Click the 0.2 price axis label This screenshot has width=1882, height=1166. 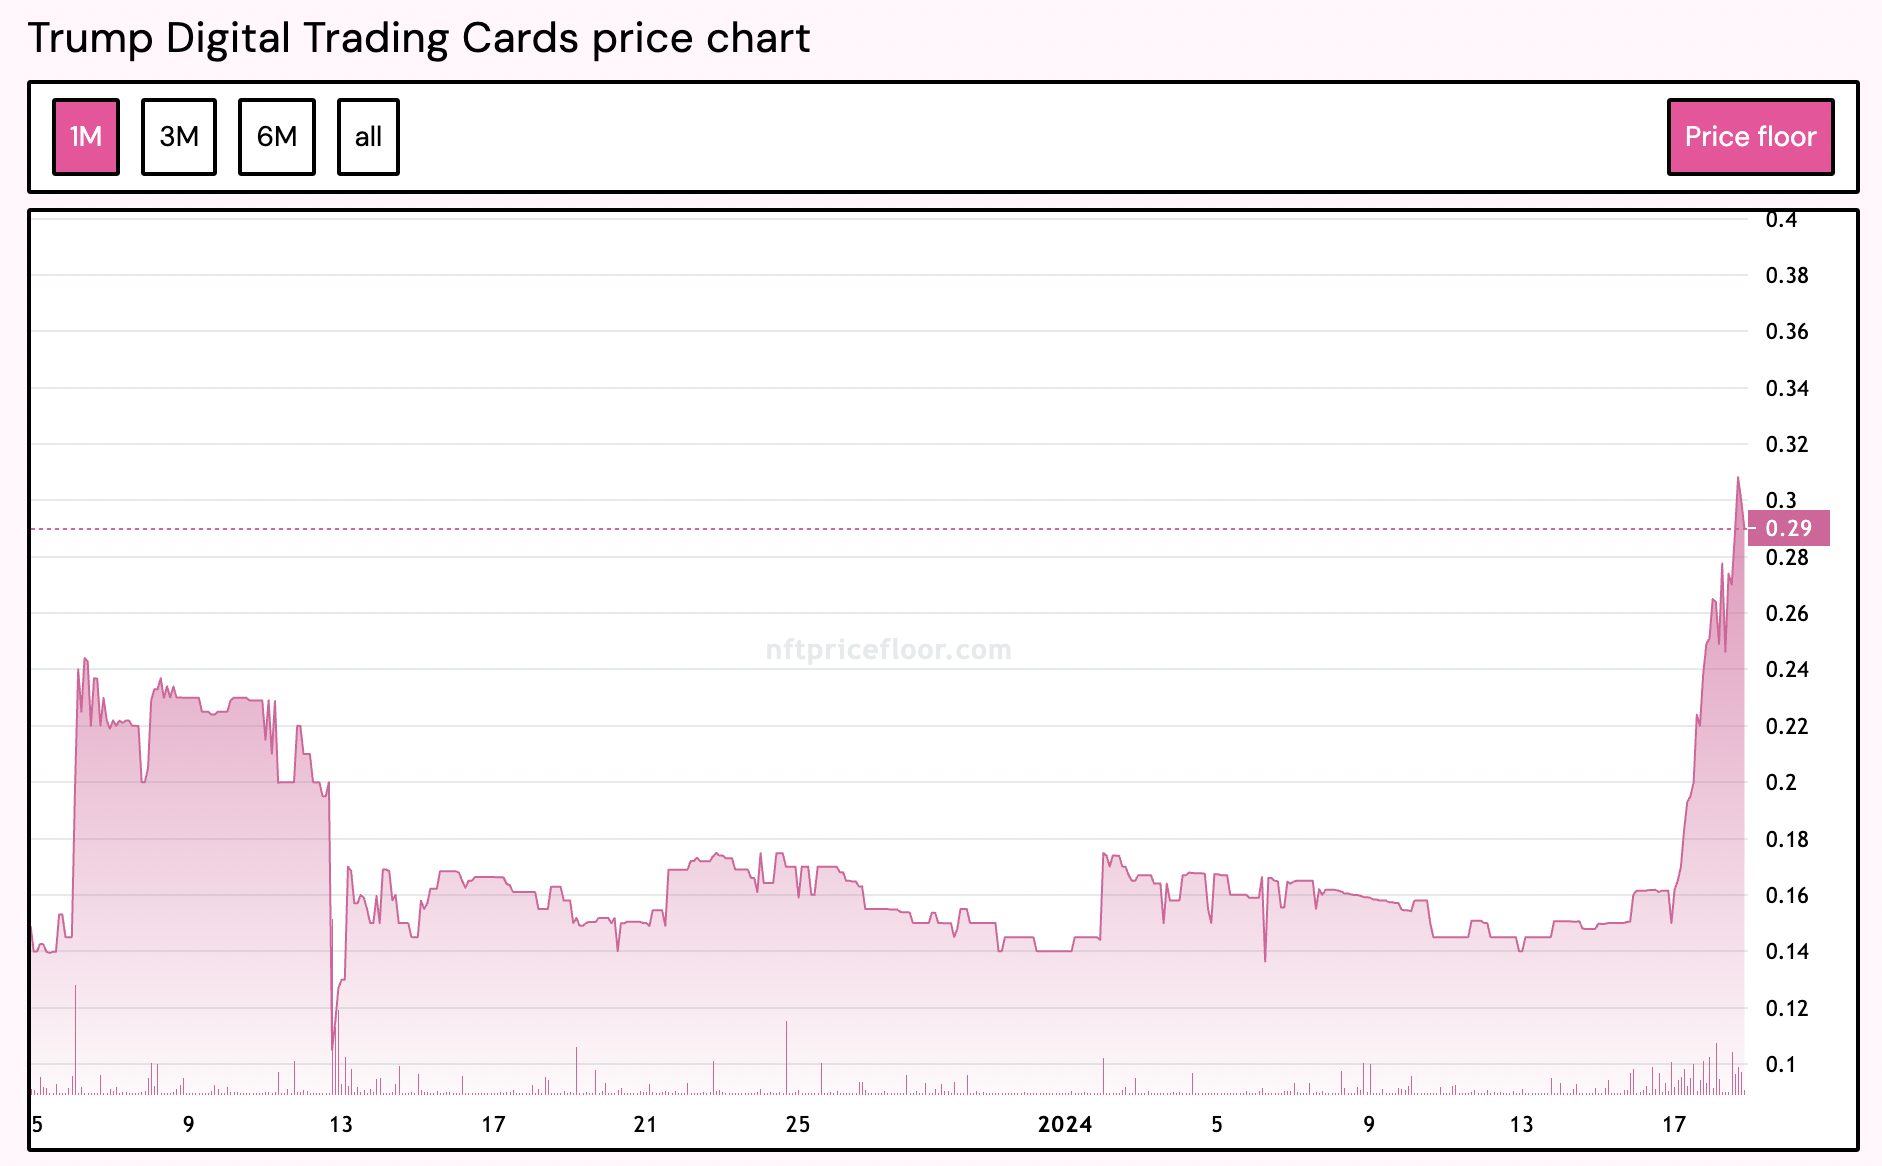click(x=1781, y=782)
